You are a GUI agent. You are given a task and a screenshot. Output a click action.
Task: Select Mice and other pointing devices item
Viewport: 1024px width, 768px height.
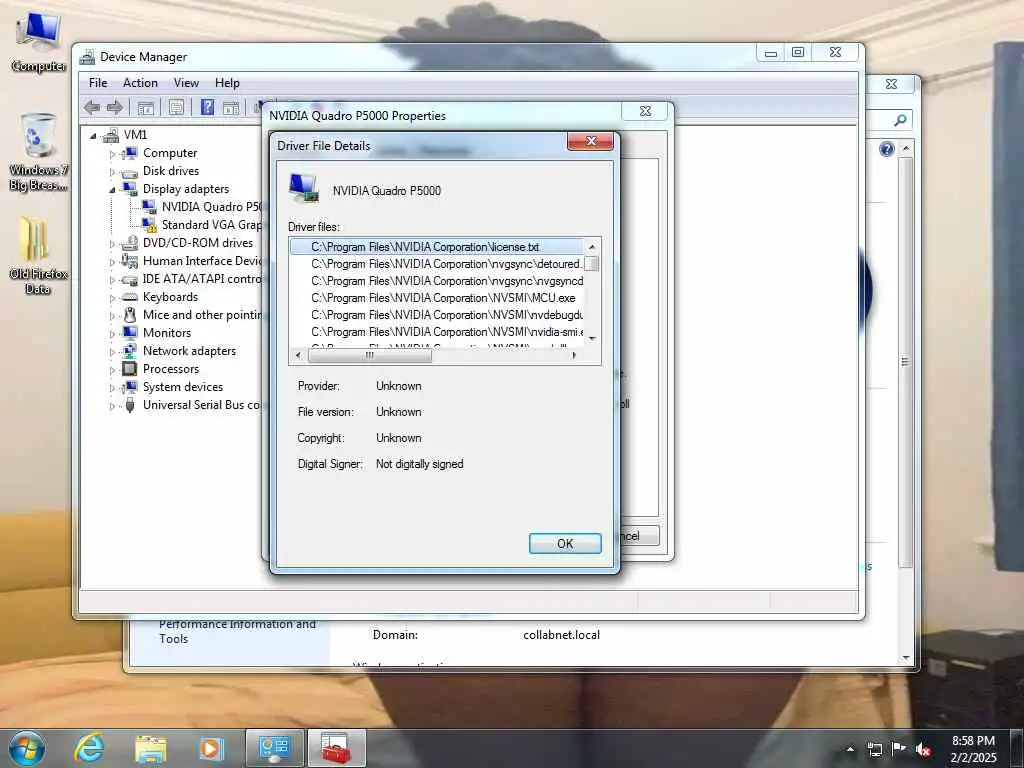pos(202,315)
